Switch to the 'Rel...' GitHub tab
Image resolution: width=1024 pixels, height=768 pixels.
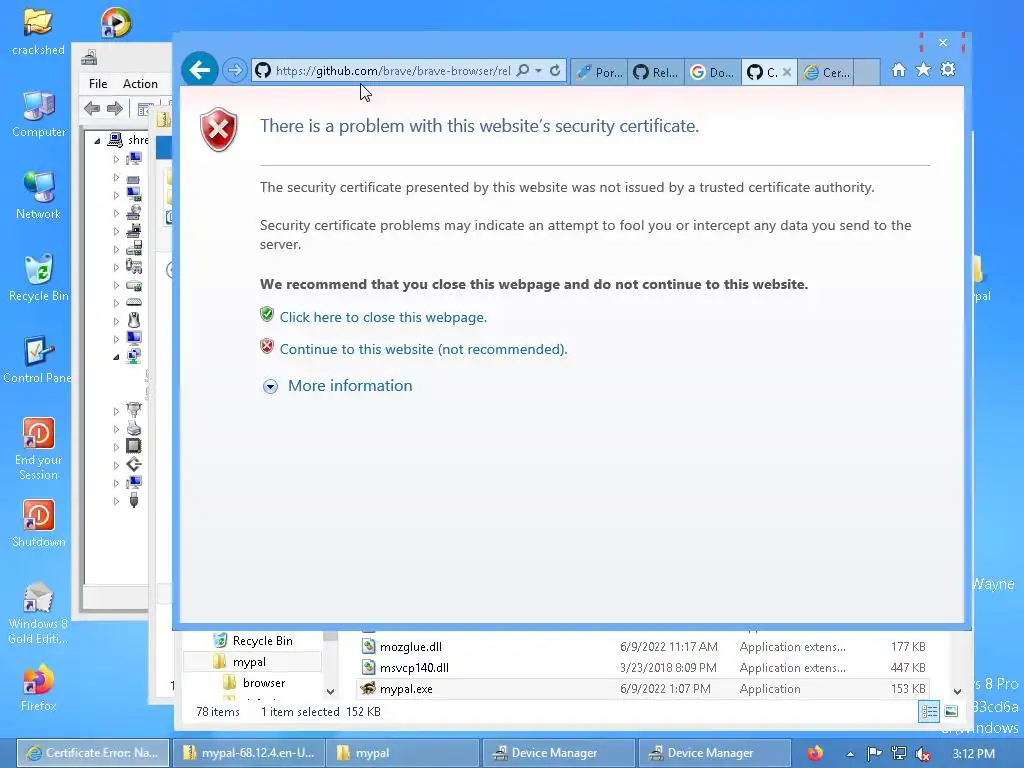pos(656,72)
